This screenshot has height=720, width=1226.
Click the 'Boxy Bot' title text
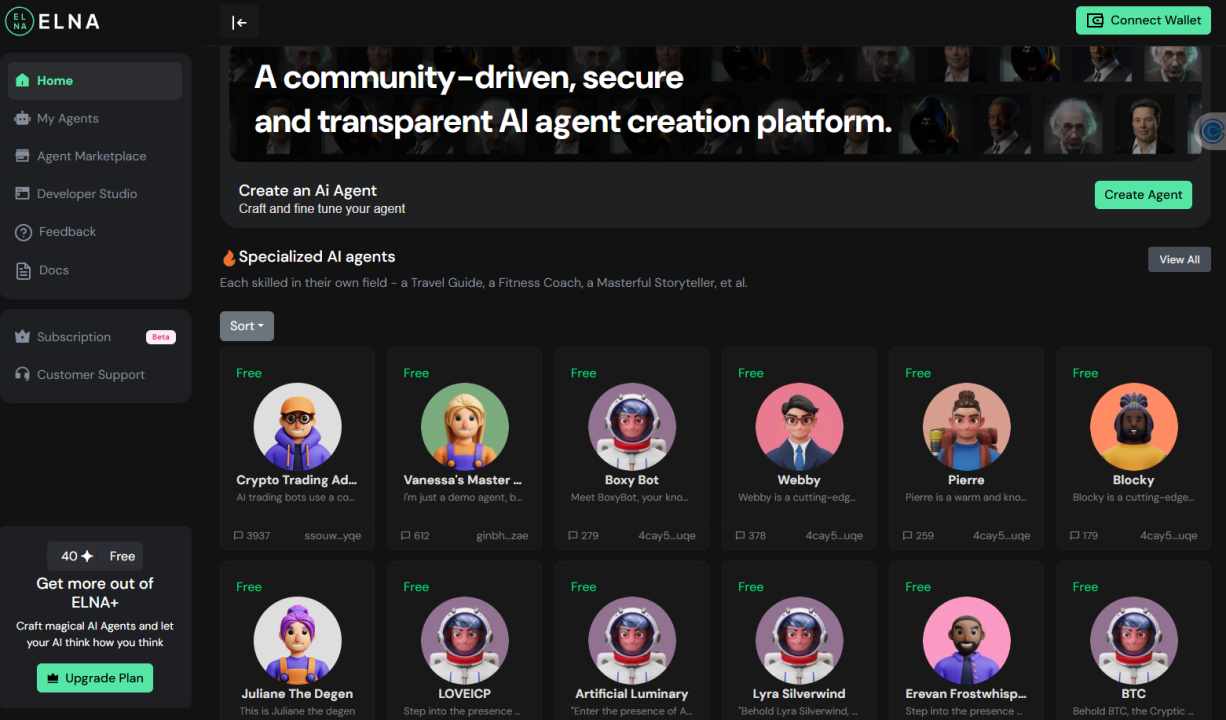click(632, 480)
